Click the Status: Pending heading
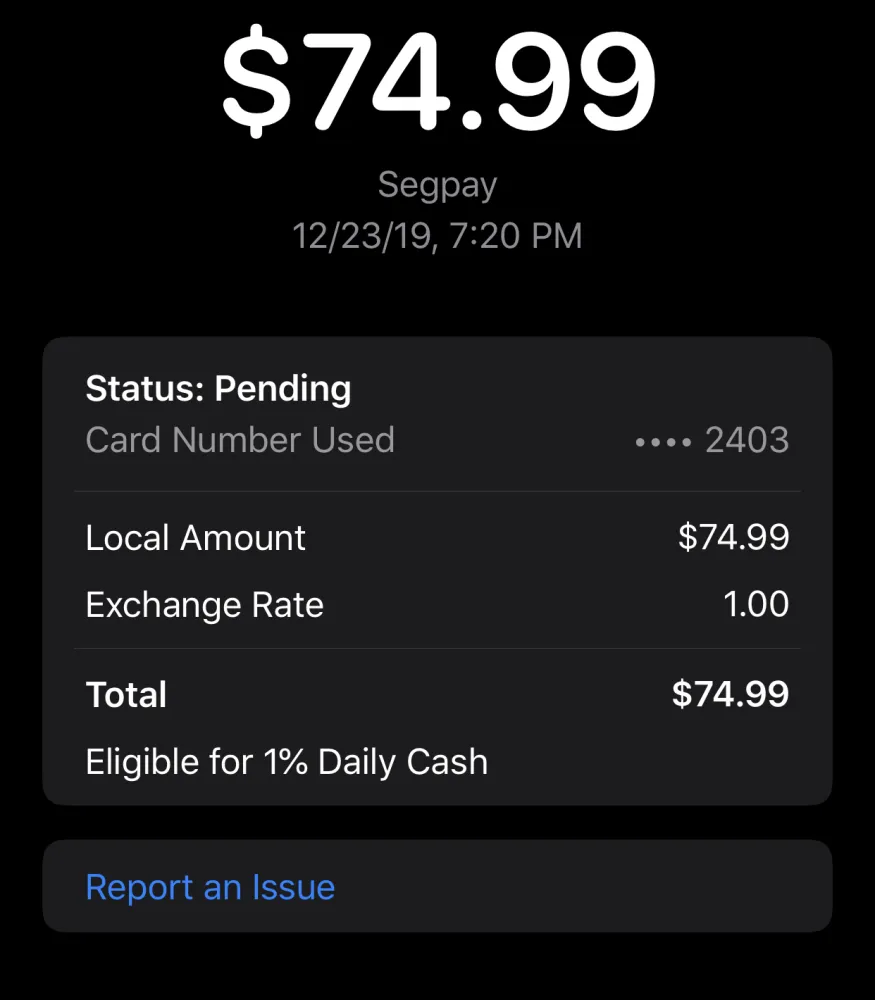Image resolution: width=875 pixels, height=1000 pixels. pos(218,388)
